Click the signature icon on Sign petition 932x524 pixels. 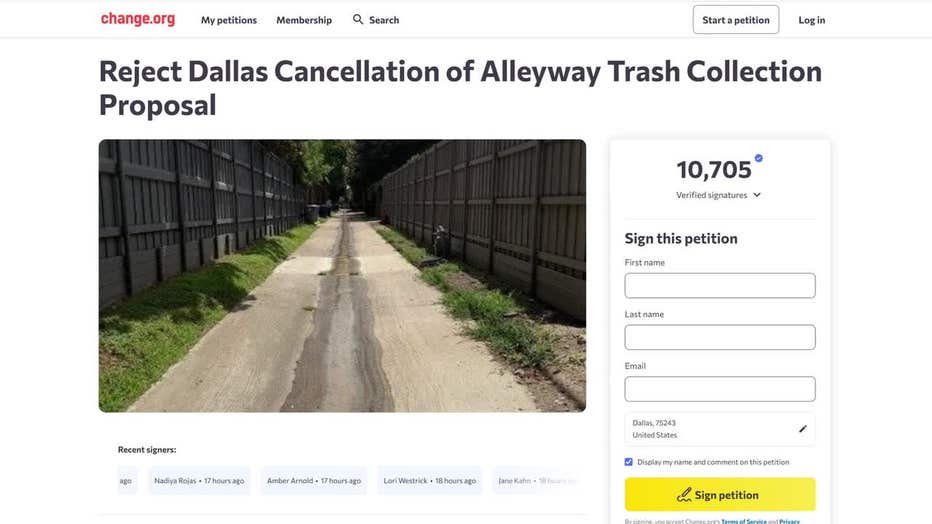coord(684,495)
